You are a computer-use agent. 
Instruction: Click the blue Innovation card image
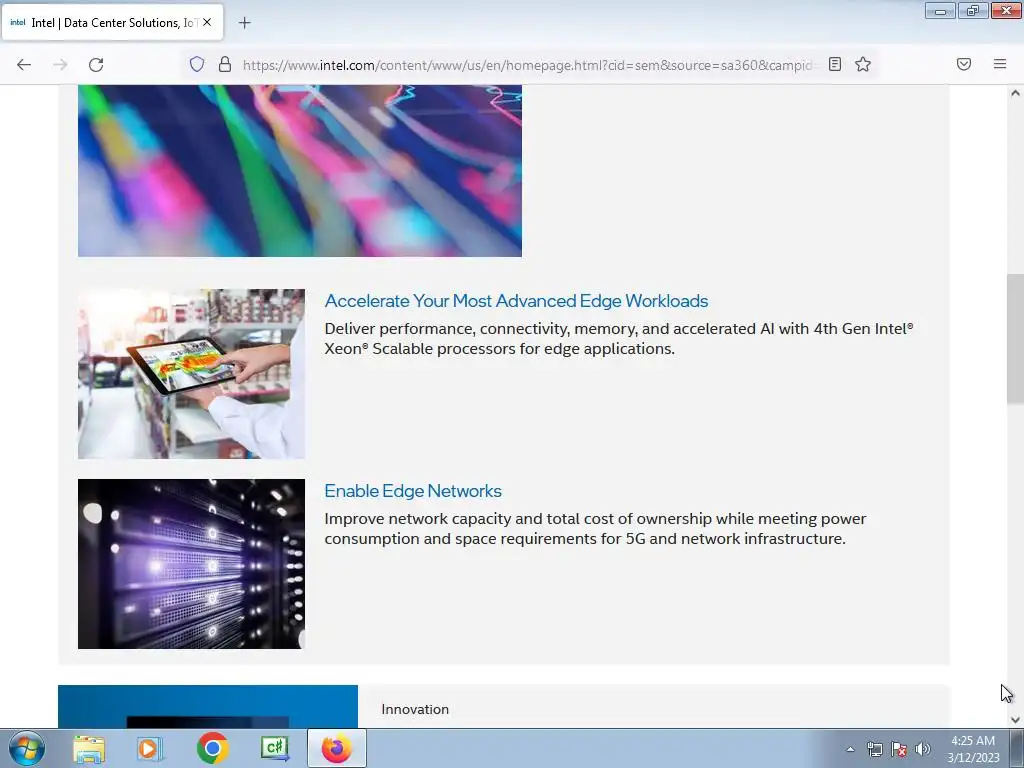click(208, 707)
